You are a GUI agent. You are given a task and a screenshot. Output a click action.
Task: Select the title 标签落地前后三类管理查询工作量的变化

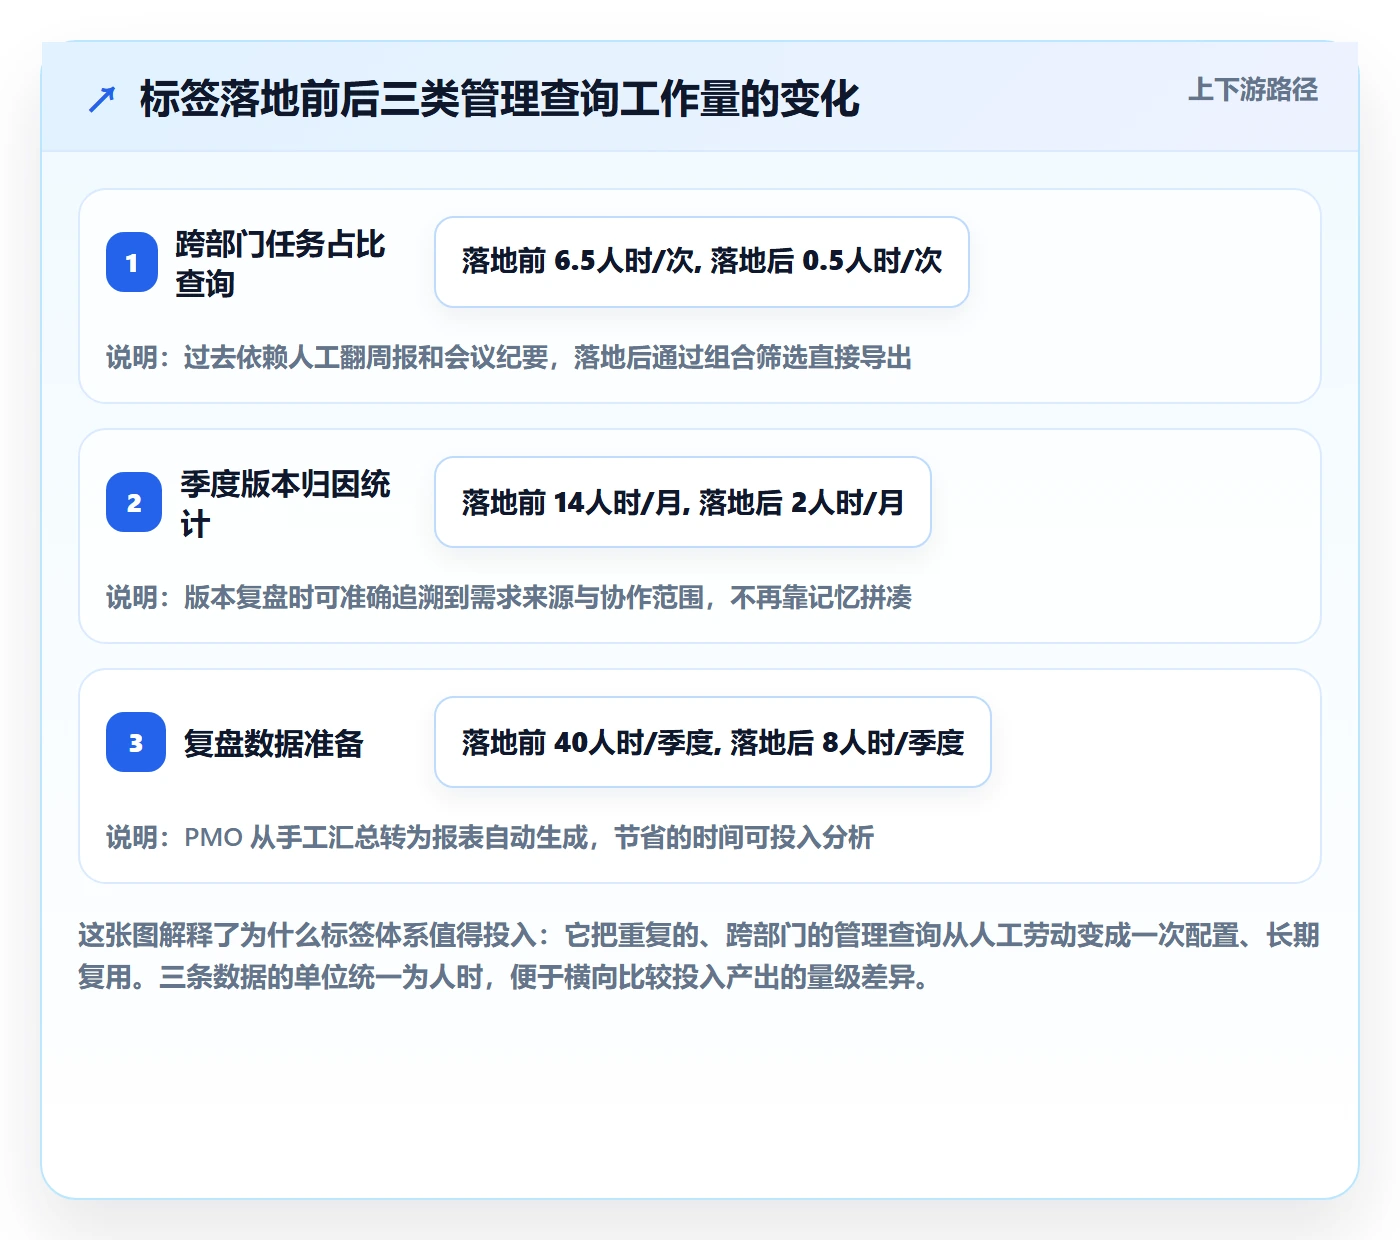(500, 99)
